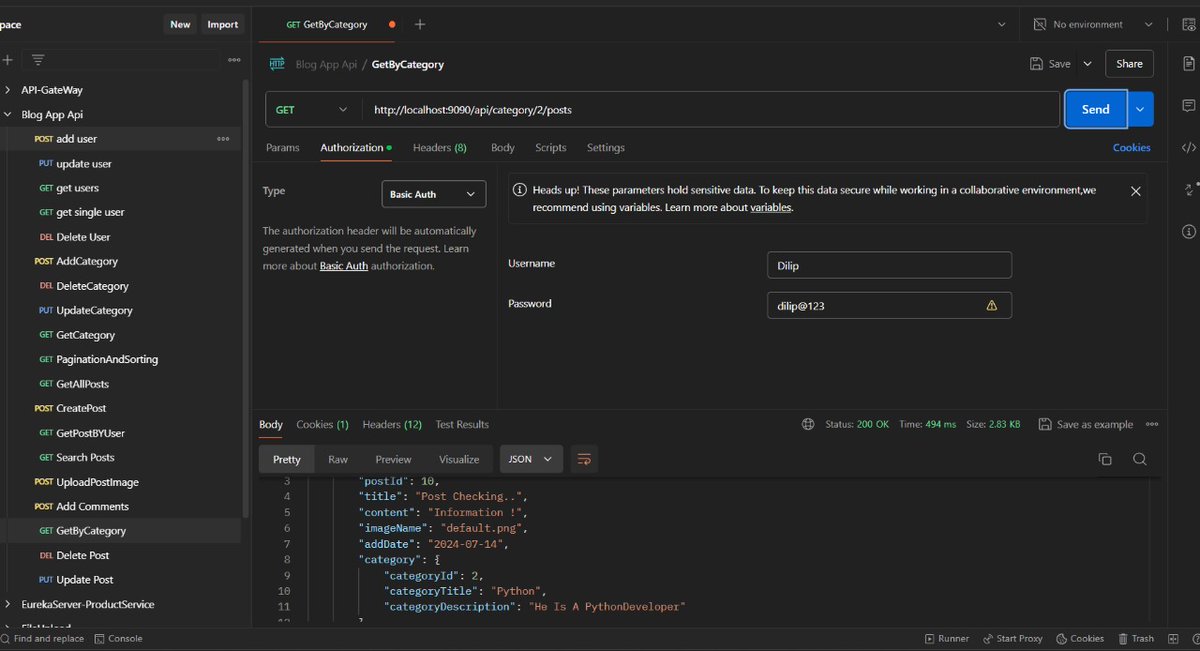Follow the variables link in banner
Viewport: 1200px width, 651px height.
771,208
